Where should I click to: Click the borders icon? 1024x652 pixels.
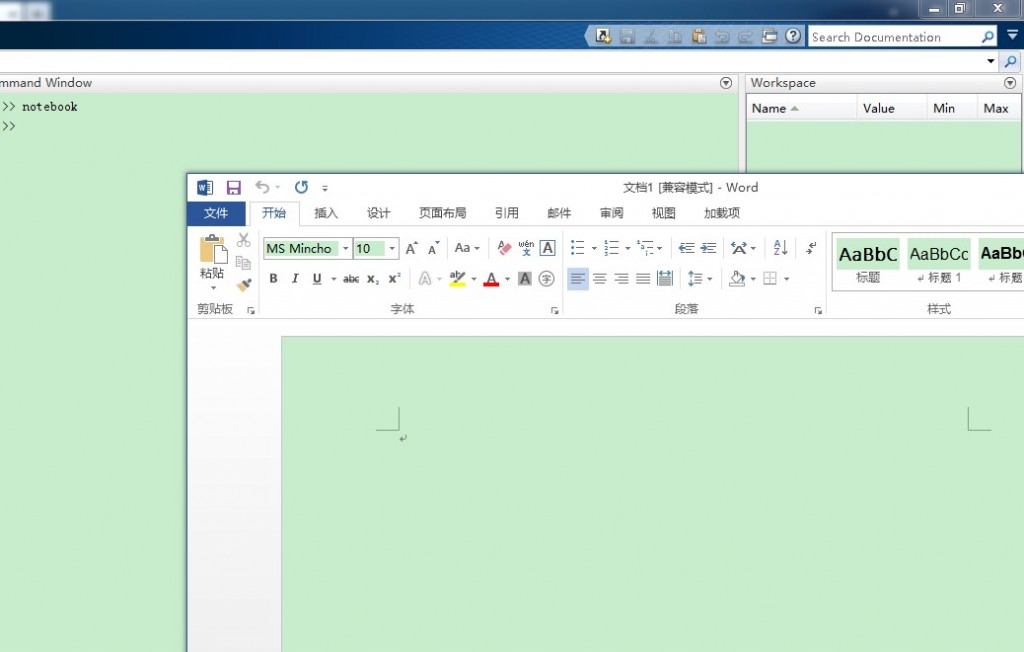[771, 279]
